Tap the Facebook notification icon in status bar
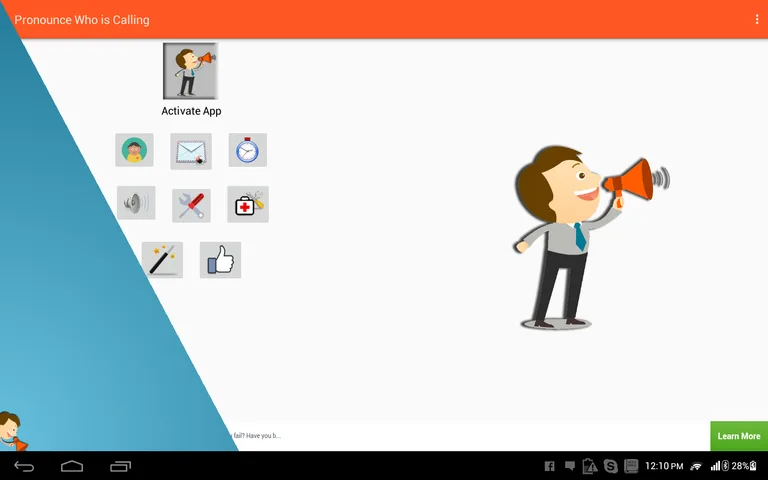The height and width of the screenshot is (480, 768). tap(549, 466)
